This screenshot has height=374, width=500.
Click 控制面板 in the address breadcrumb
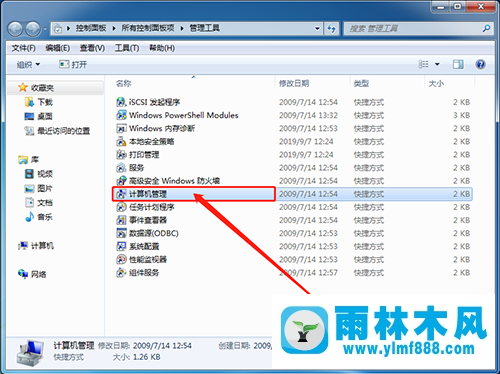click(x=91, y=28)
